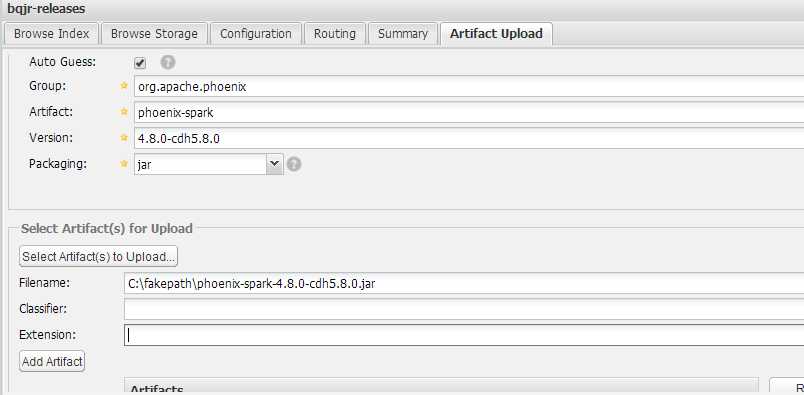Go to the Configuration tab
Image resolution: width=804 pixels, height=395 pixels.
(256, 34)
